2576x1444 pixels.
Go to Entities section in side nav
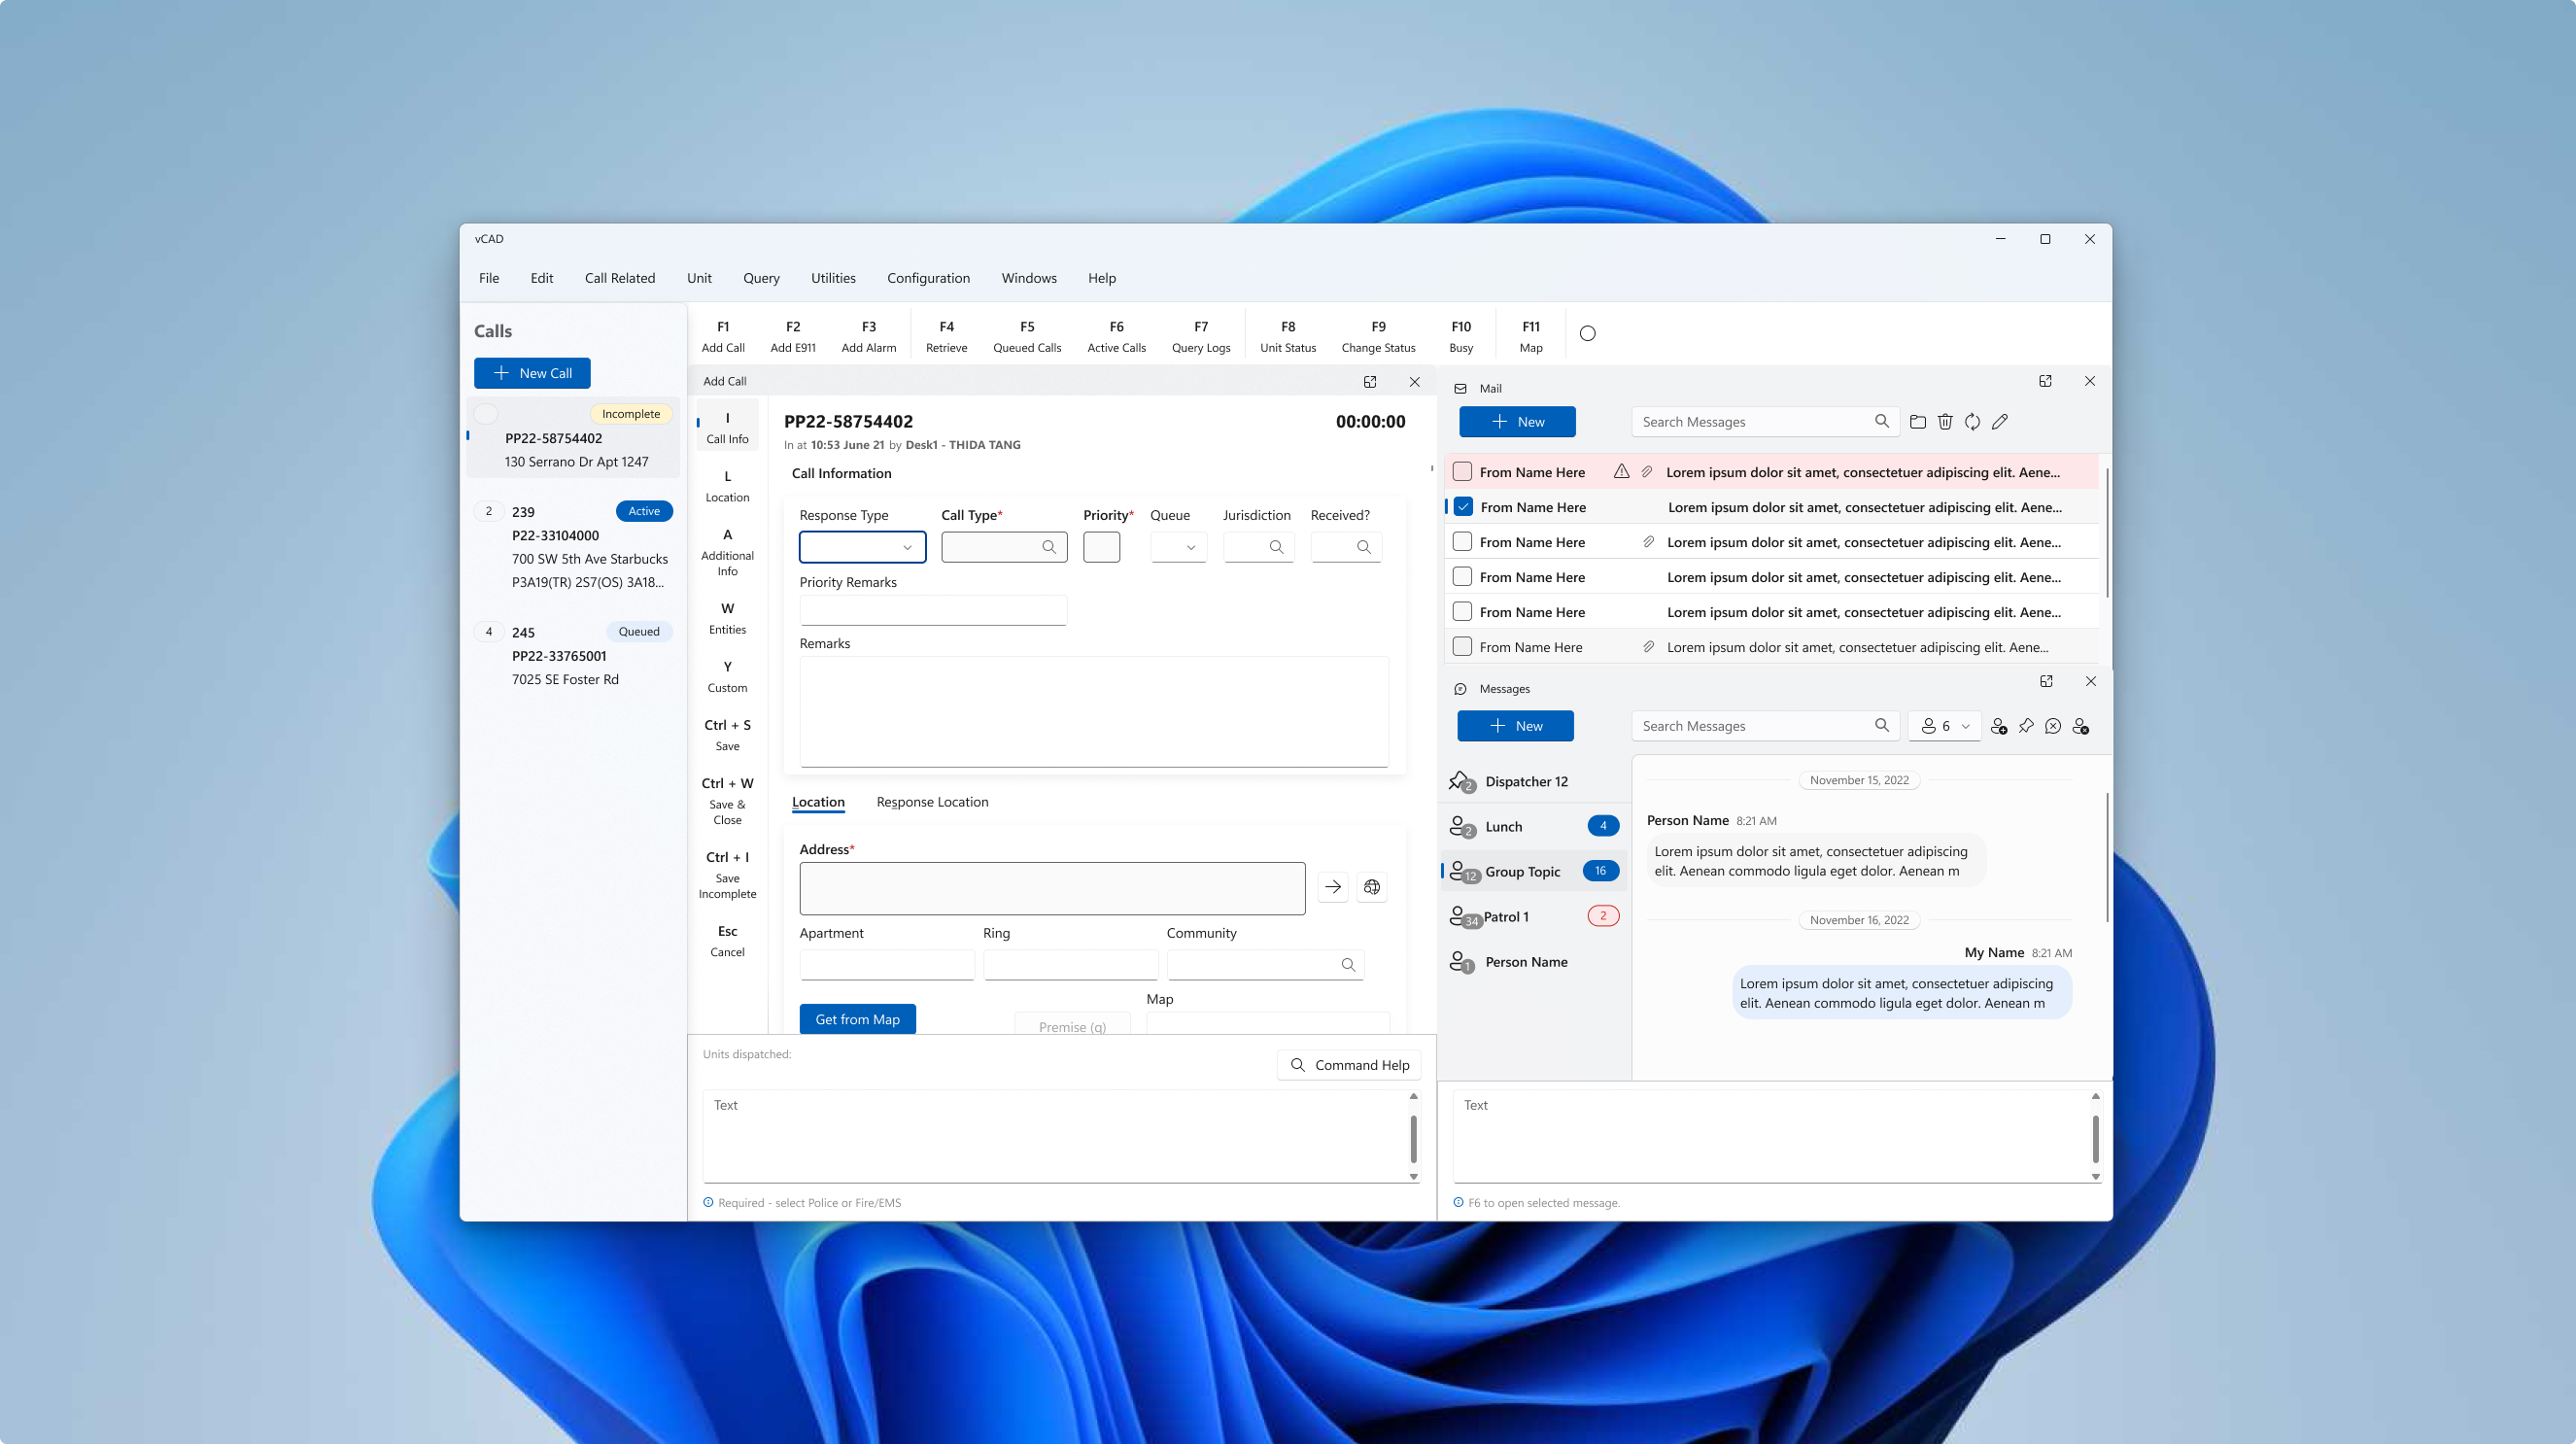[727, 619]
